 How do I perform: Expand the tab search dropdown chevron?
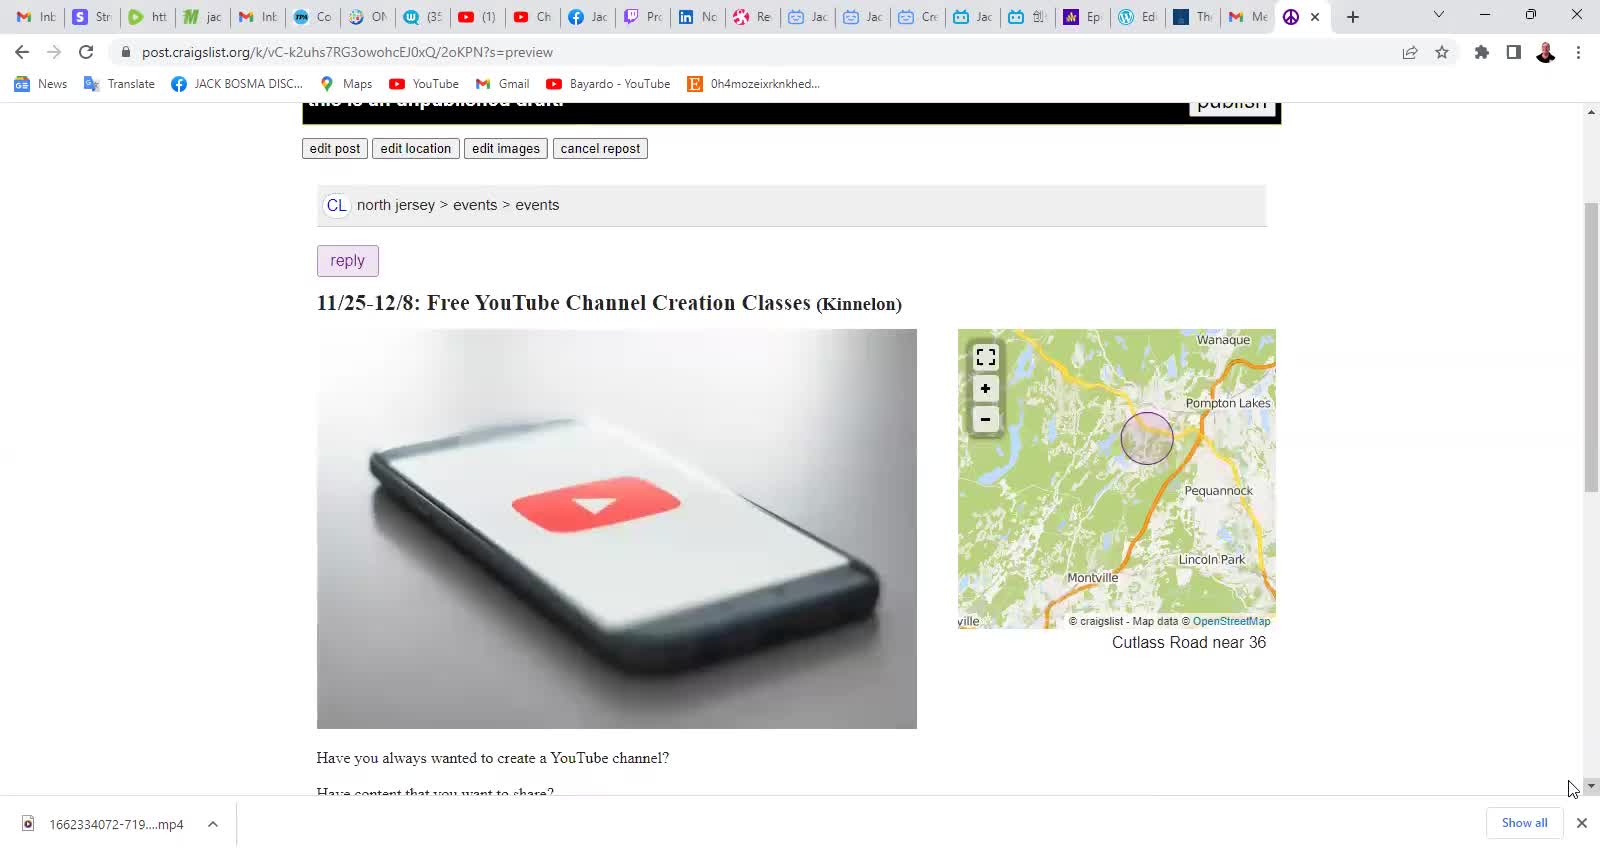click(x=1438, y=15)
